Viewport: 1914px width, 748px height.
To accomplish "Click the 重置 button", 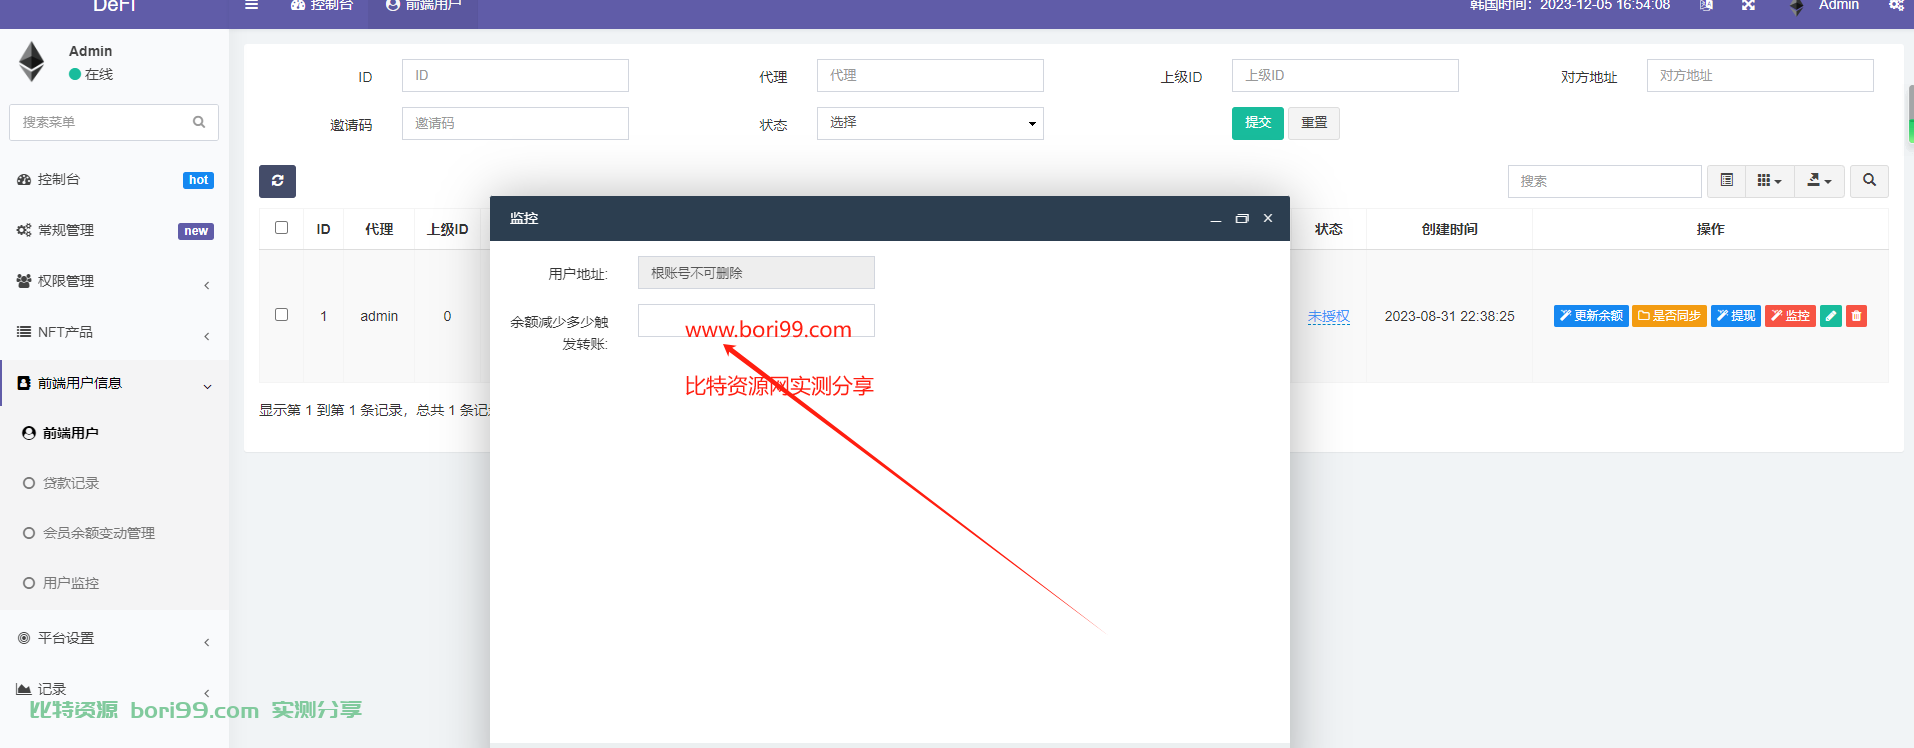I will tap(1314, 123).
